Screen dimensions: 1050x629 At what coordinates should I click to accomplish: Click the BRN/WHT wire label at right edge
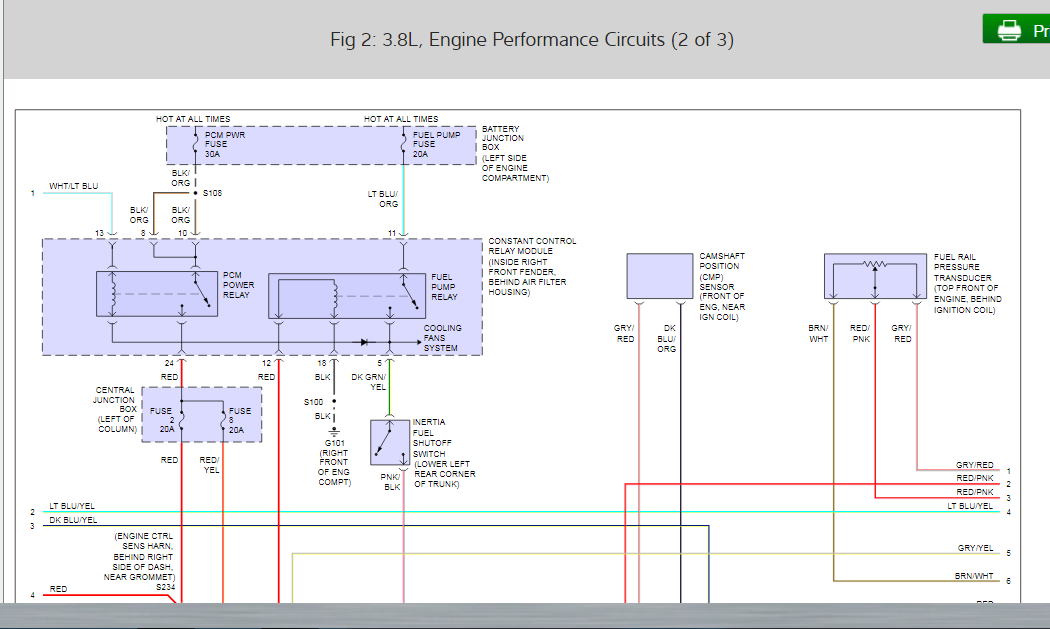973,576
